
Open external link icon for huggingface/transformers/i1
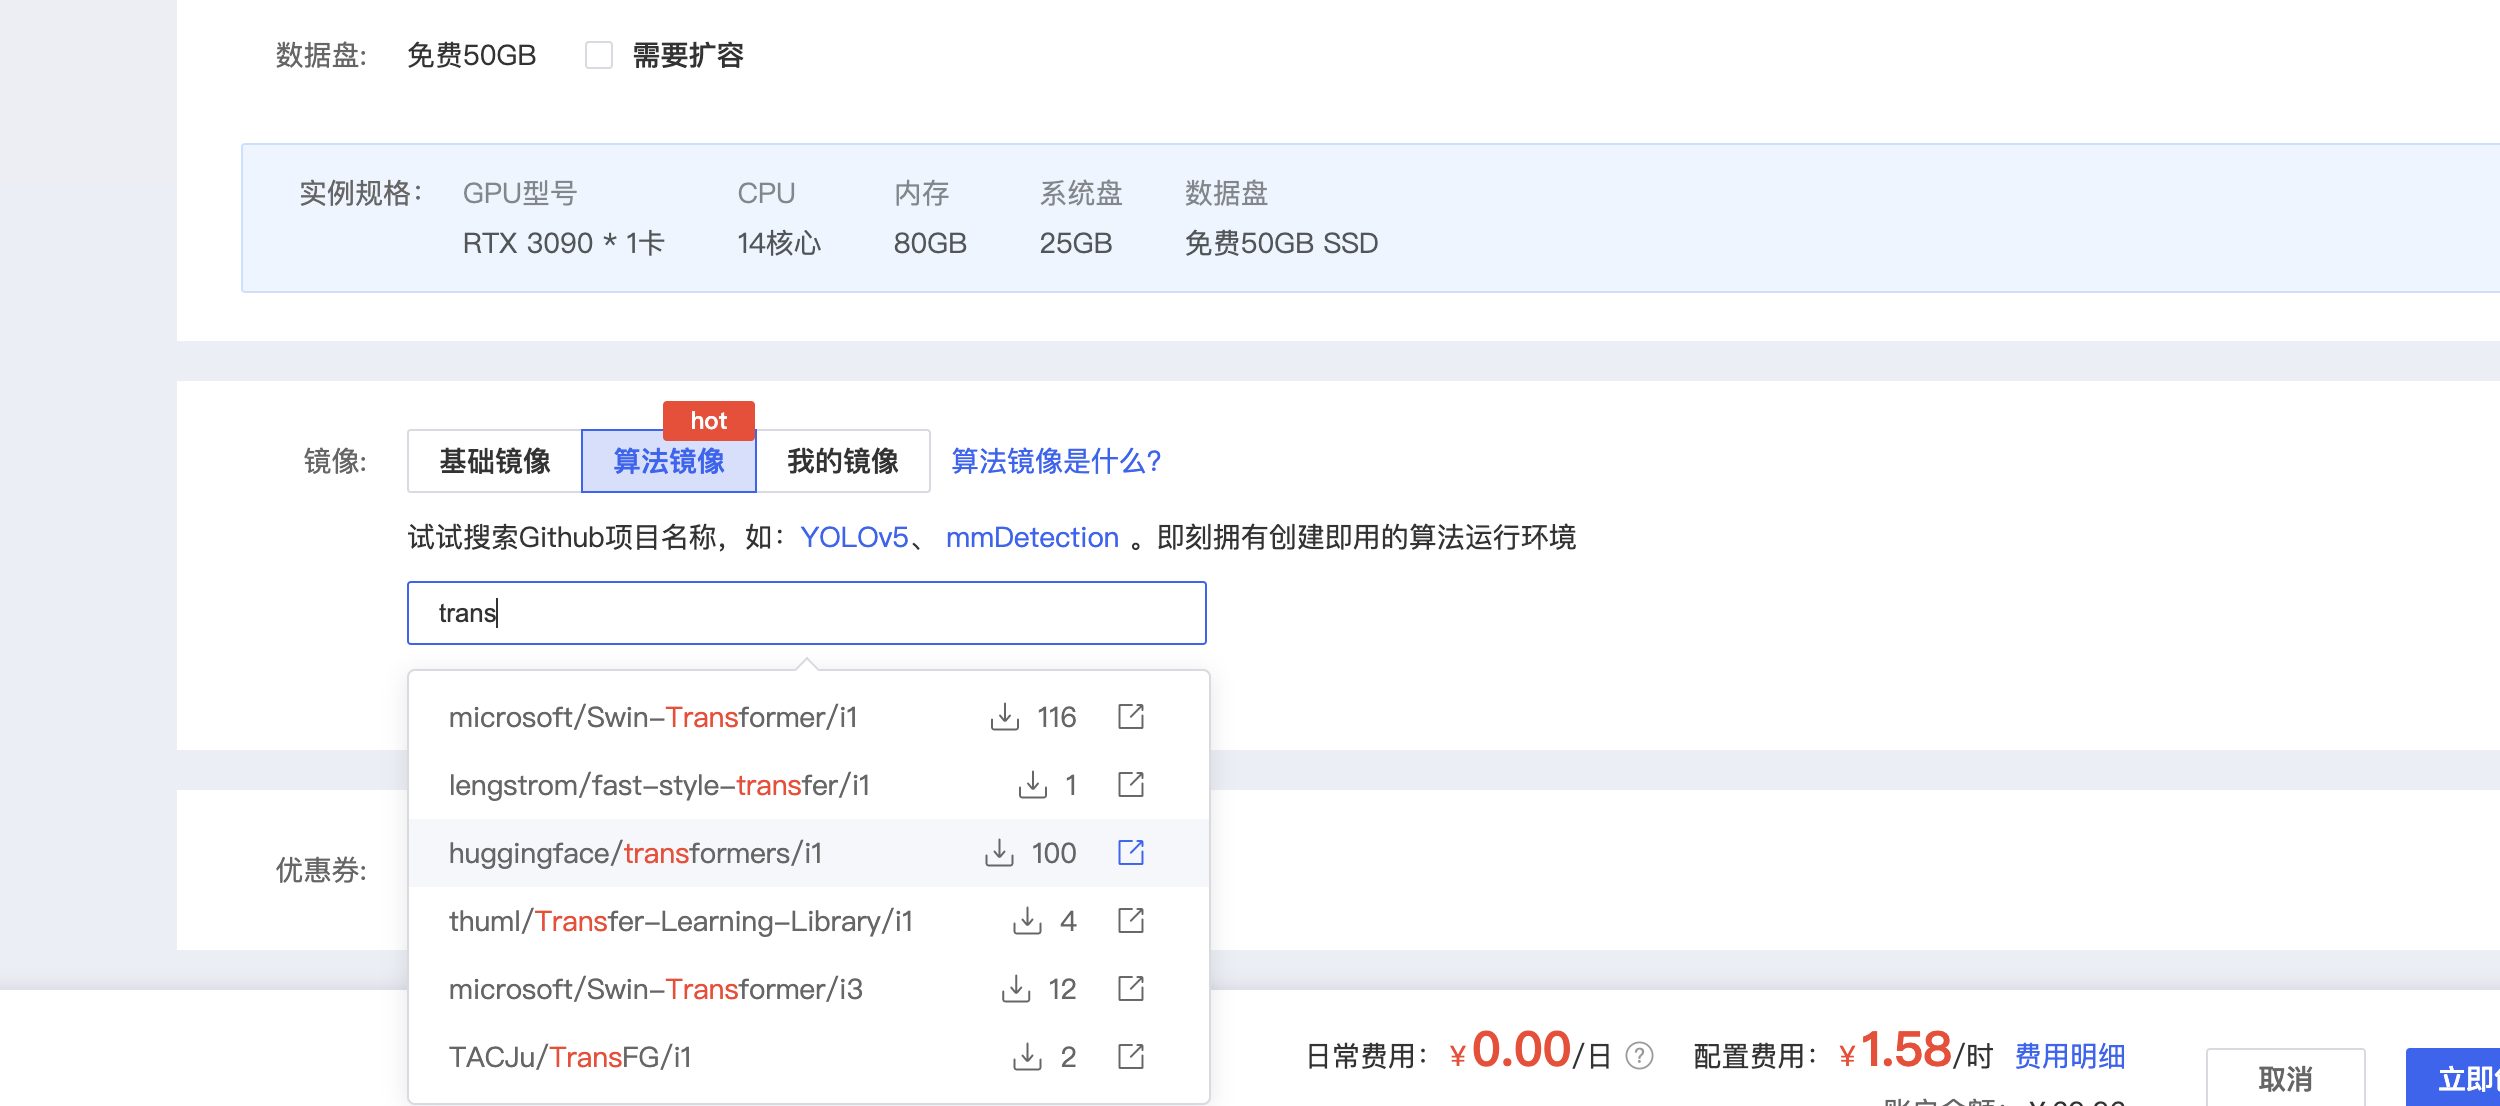(1130, 852)
